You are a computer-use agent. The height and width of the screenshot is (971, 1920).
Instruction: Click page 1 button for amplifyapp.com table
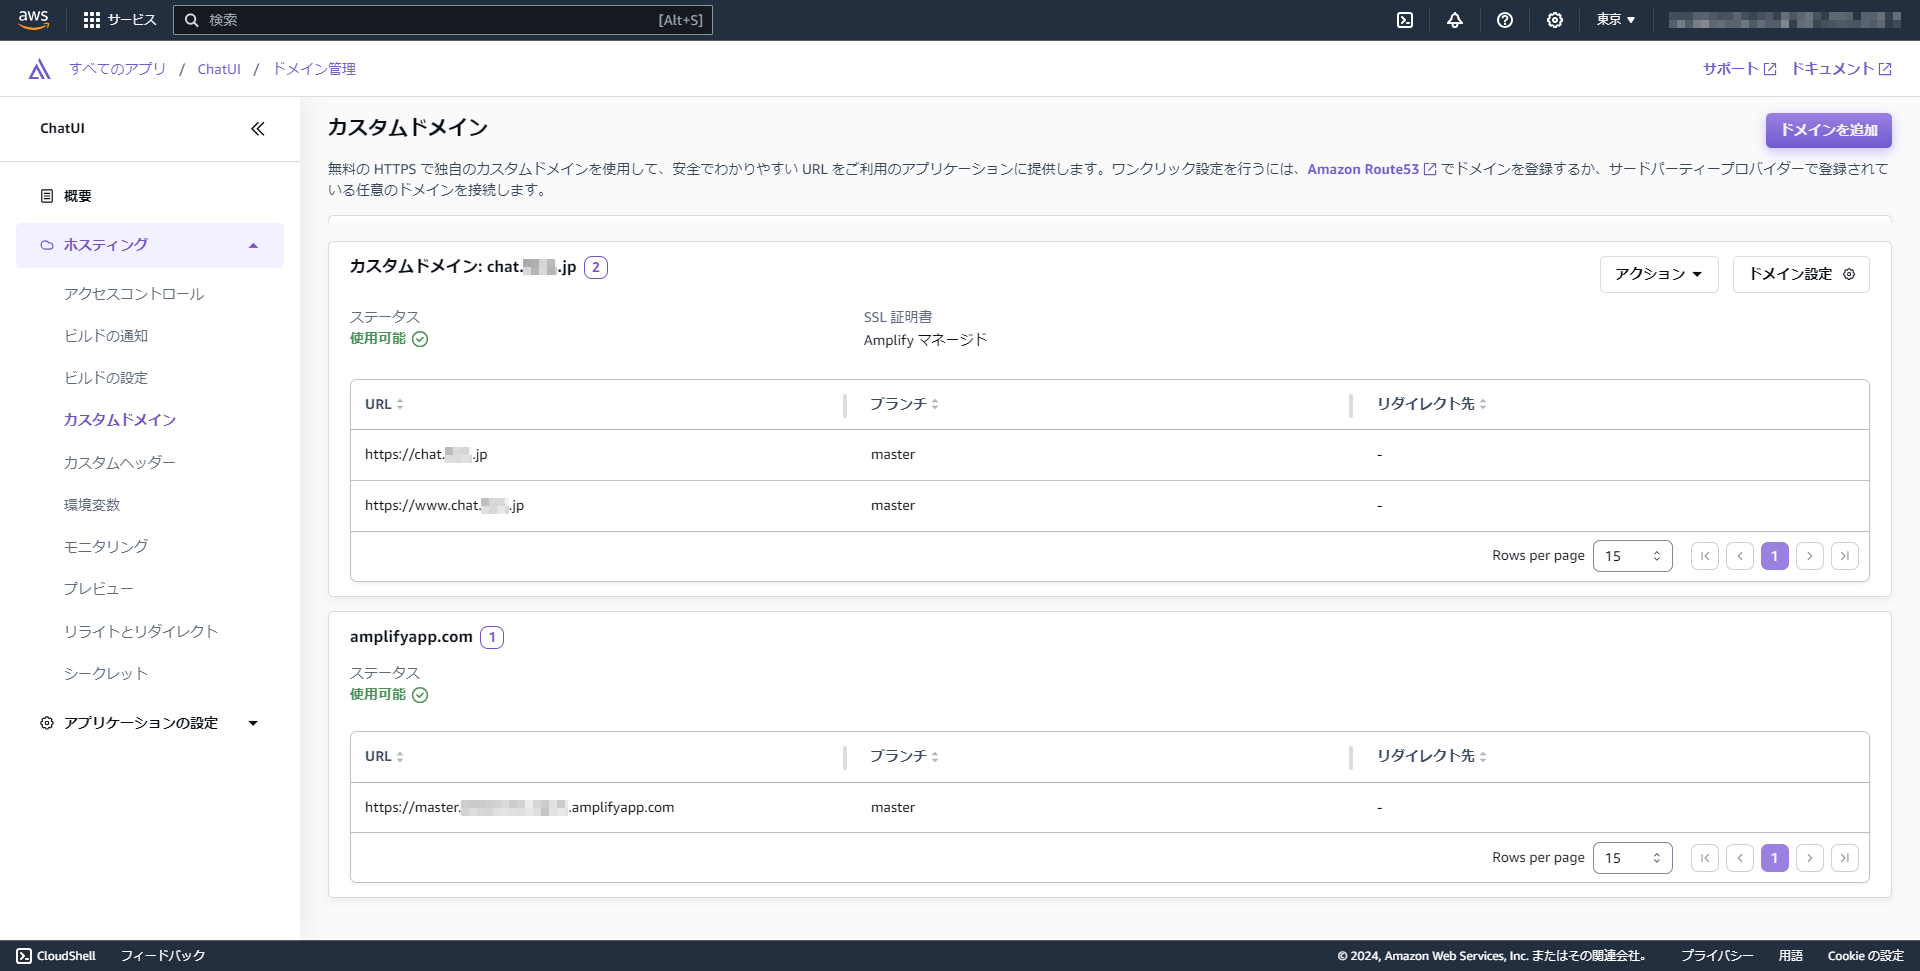[1775, 858]
